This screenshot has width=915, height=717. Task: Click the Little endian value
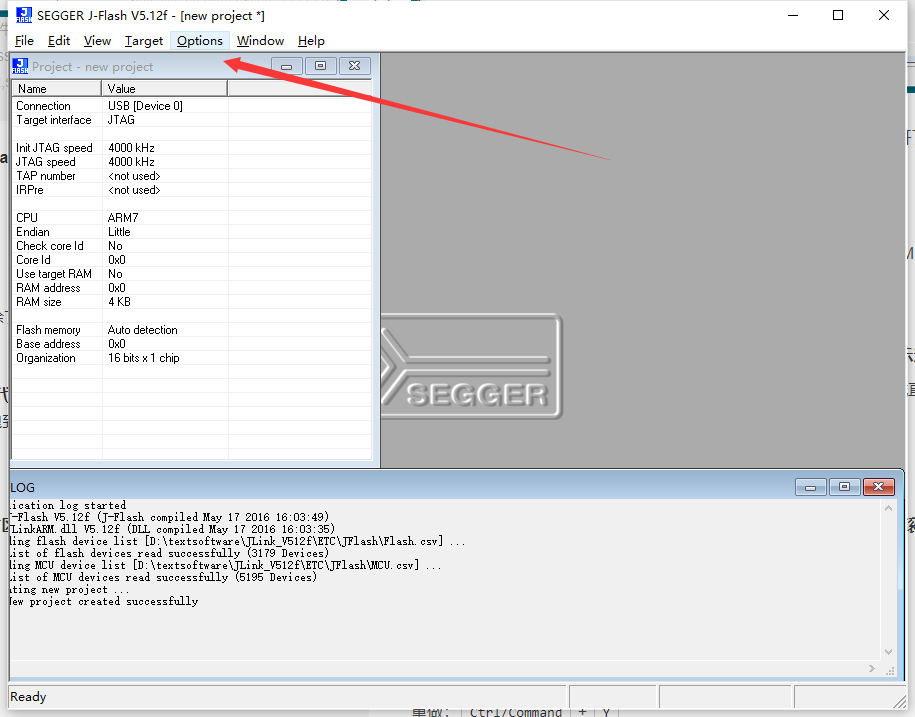pos(119,232)
